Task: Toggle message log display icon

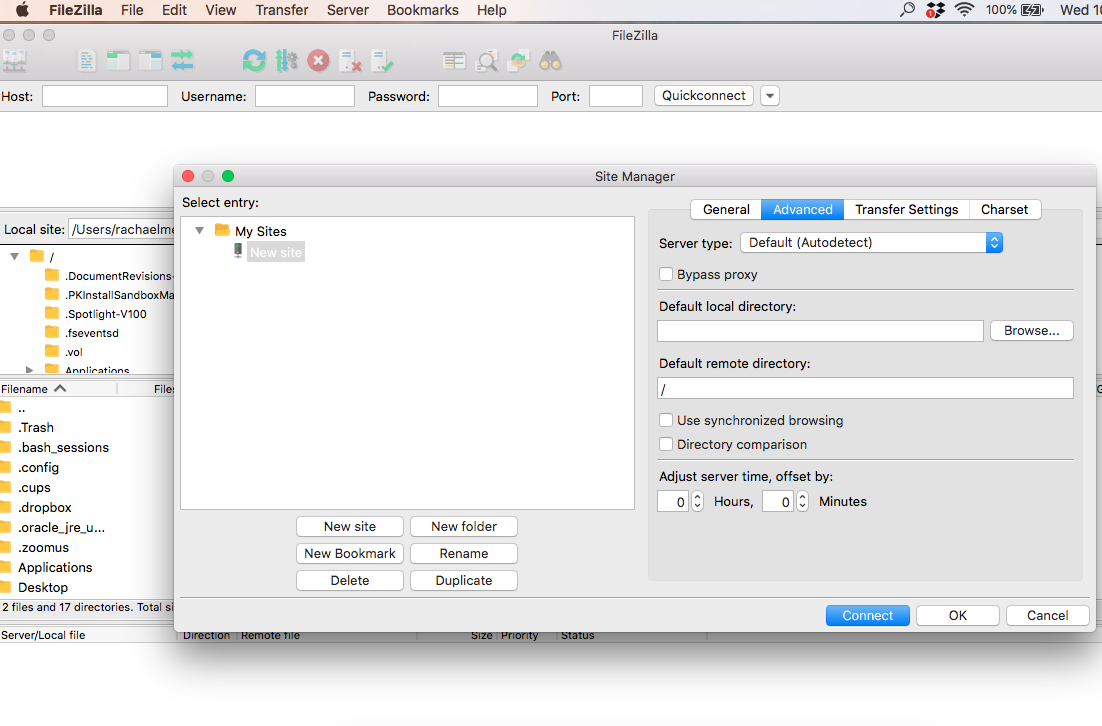Action: [88, 61]
